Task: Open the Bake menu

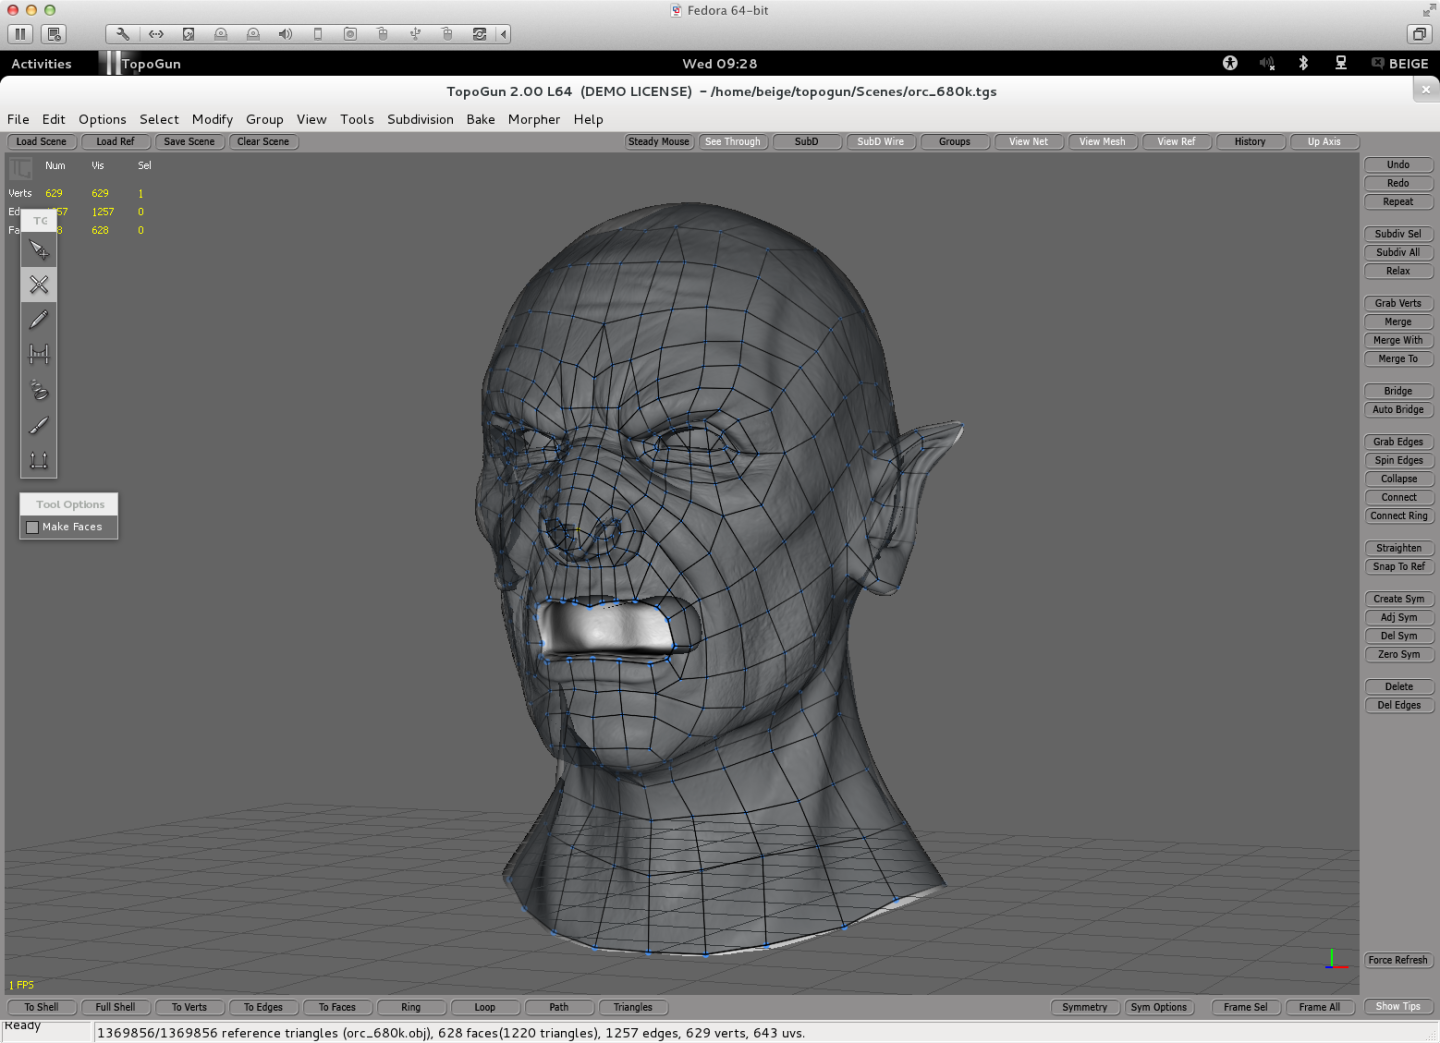Action: (481, 119)
